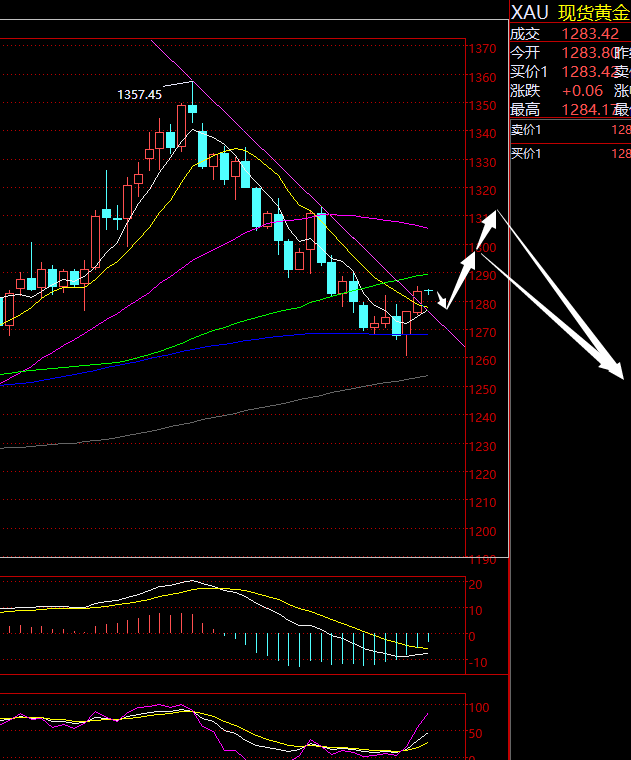Click the 1360 price axis label
This screenshot has height=760, width=631.
(x=483, y=77)
